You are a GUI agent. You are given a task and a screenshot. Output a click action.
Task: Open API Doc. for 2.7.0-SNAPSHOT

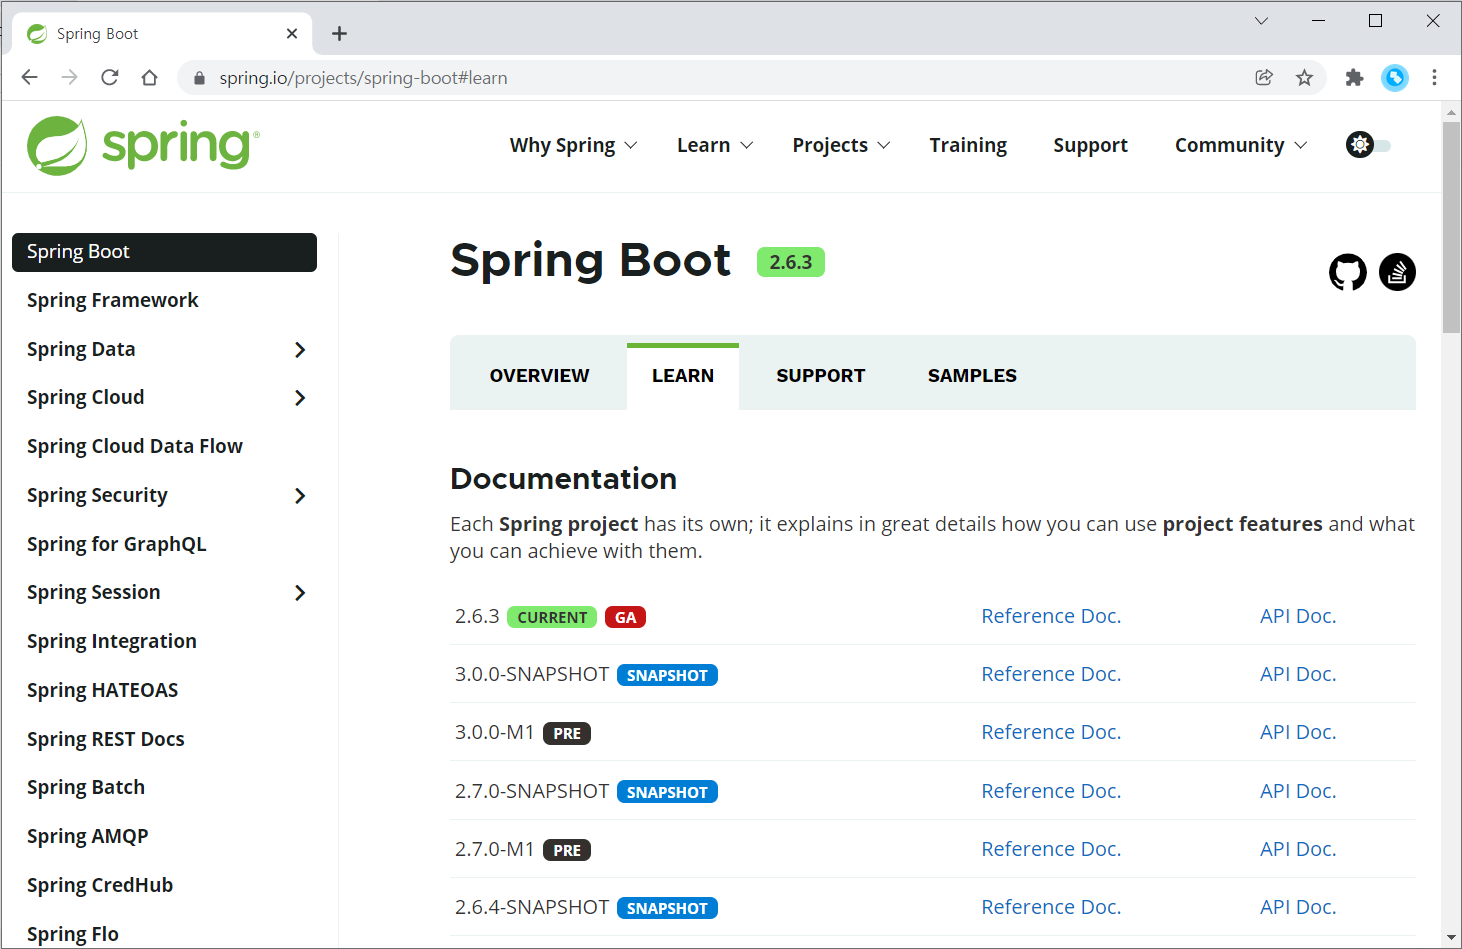pos(1298,791)
